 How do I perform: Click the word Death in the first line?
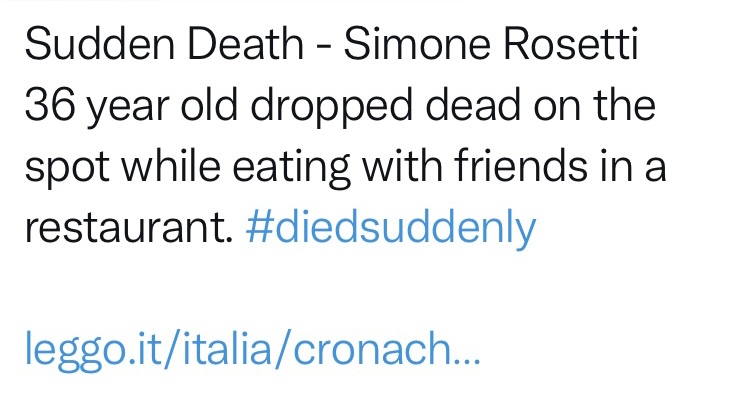point(245,44)
